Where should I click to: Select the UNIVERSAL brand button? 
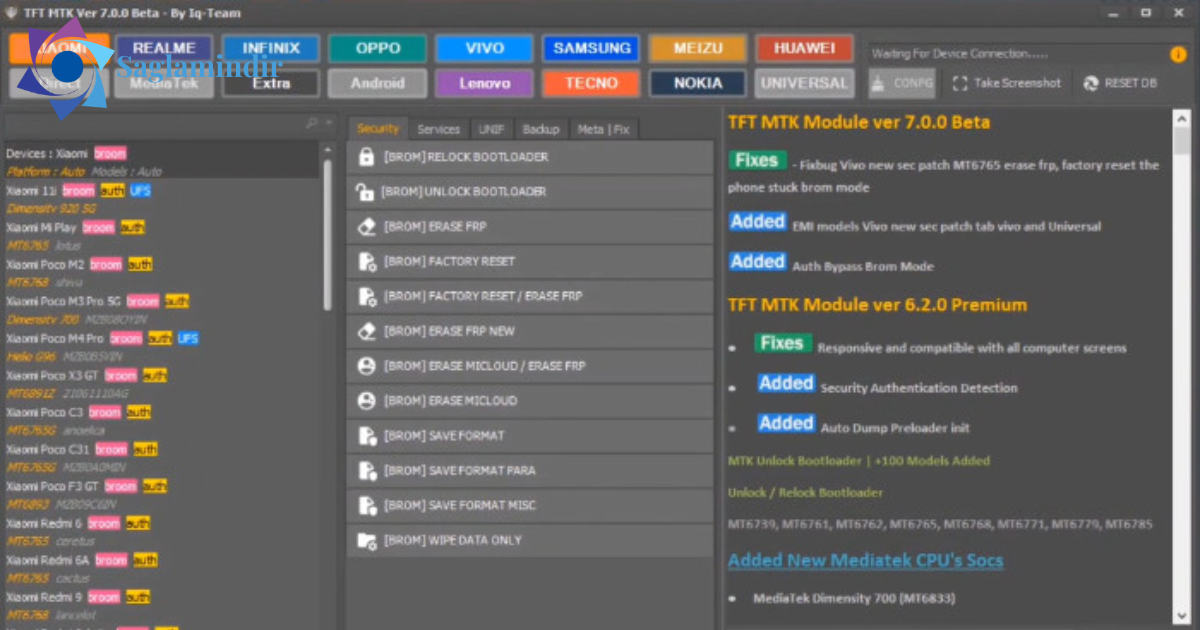tap(804, 83)
